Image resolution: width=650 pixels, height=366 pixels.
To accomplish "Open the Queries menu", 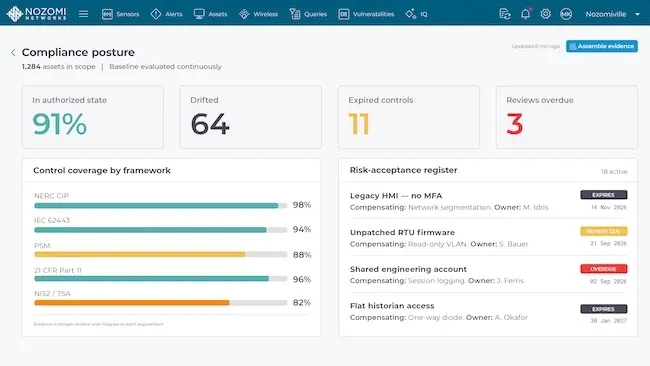I will click(308, 14).
